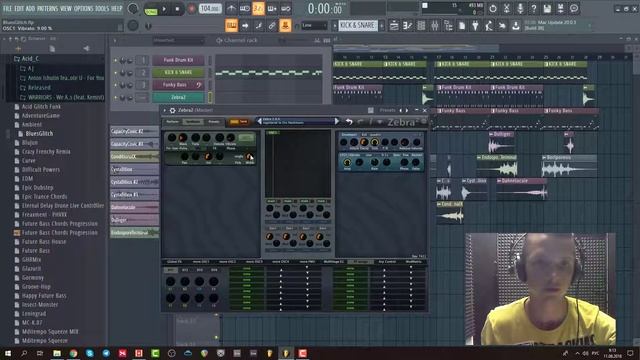640x360 pixels.
Task: Click the Play button in transport bar
Action: [164, 9]
